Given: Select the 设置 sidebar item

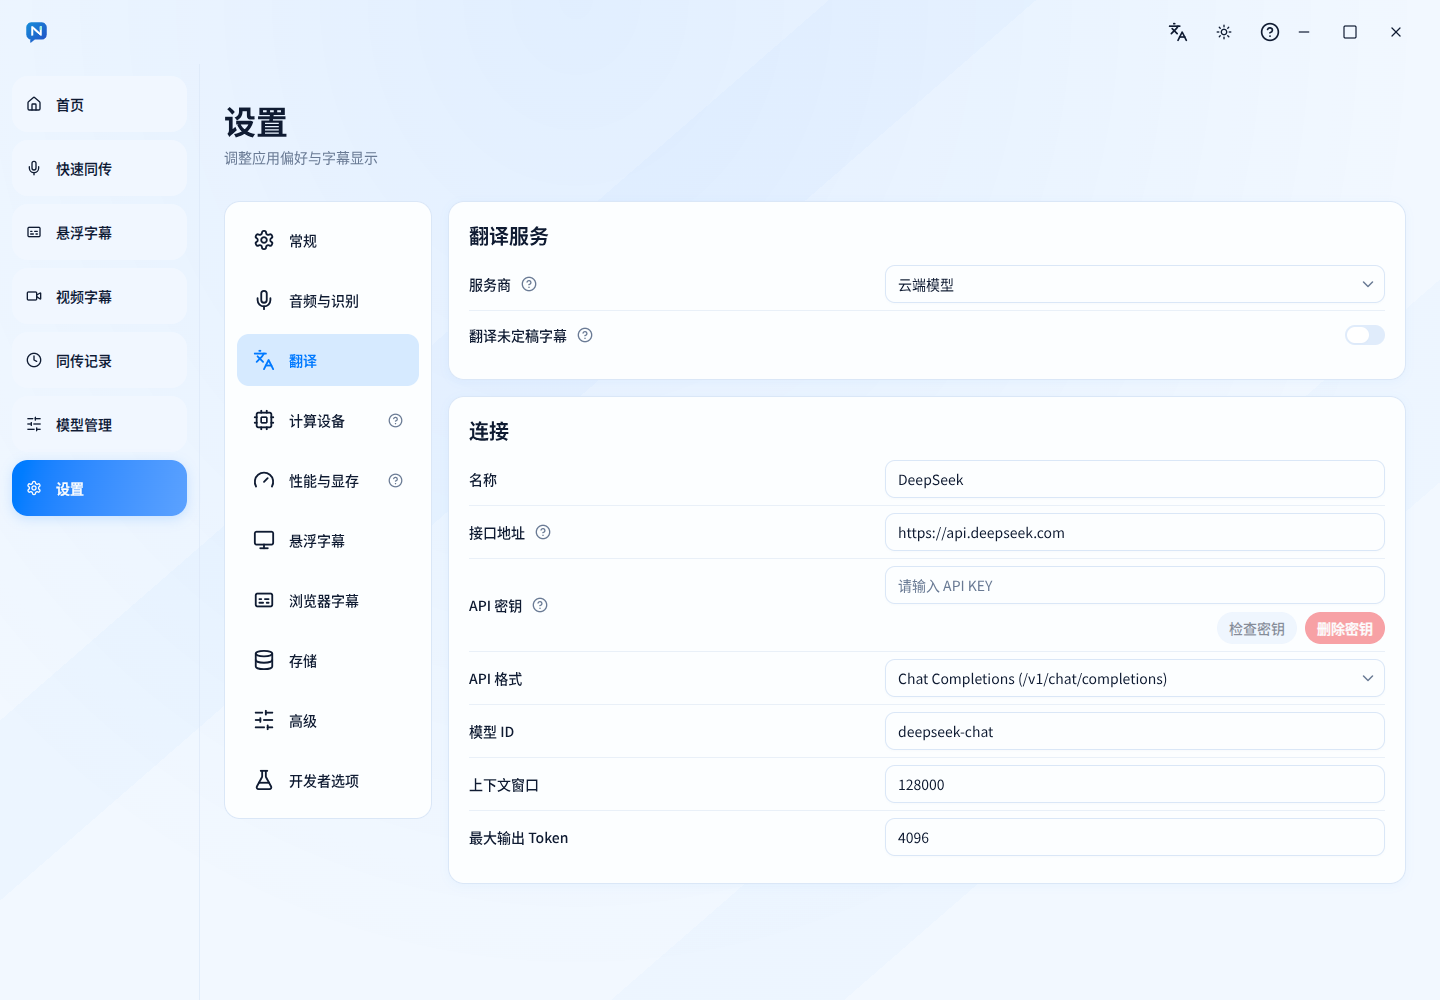Looking at the screenshot, I should (99, 488).
